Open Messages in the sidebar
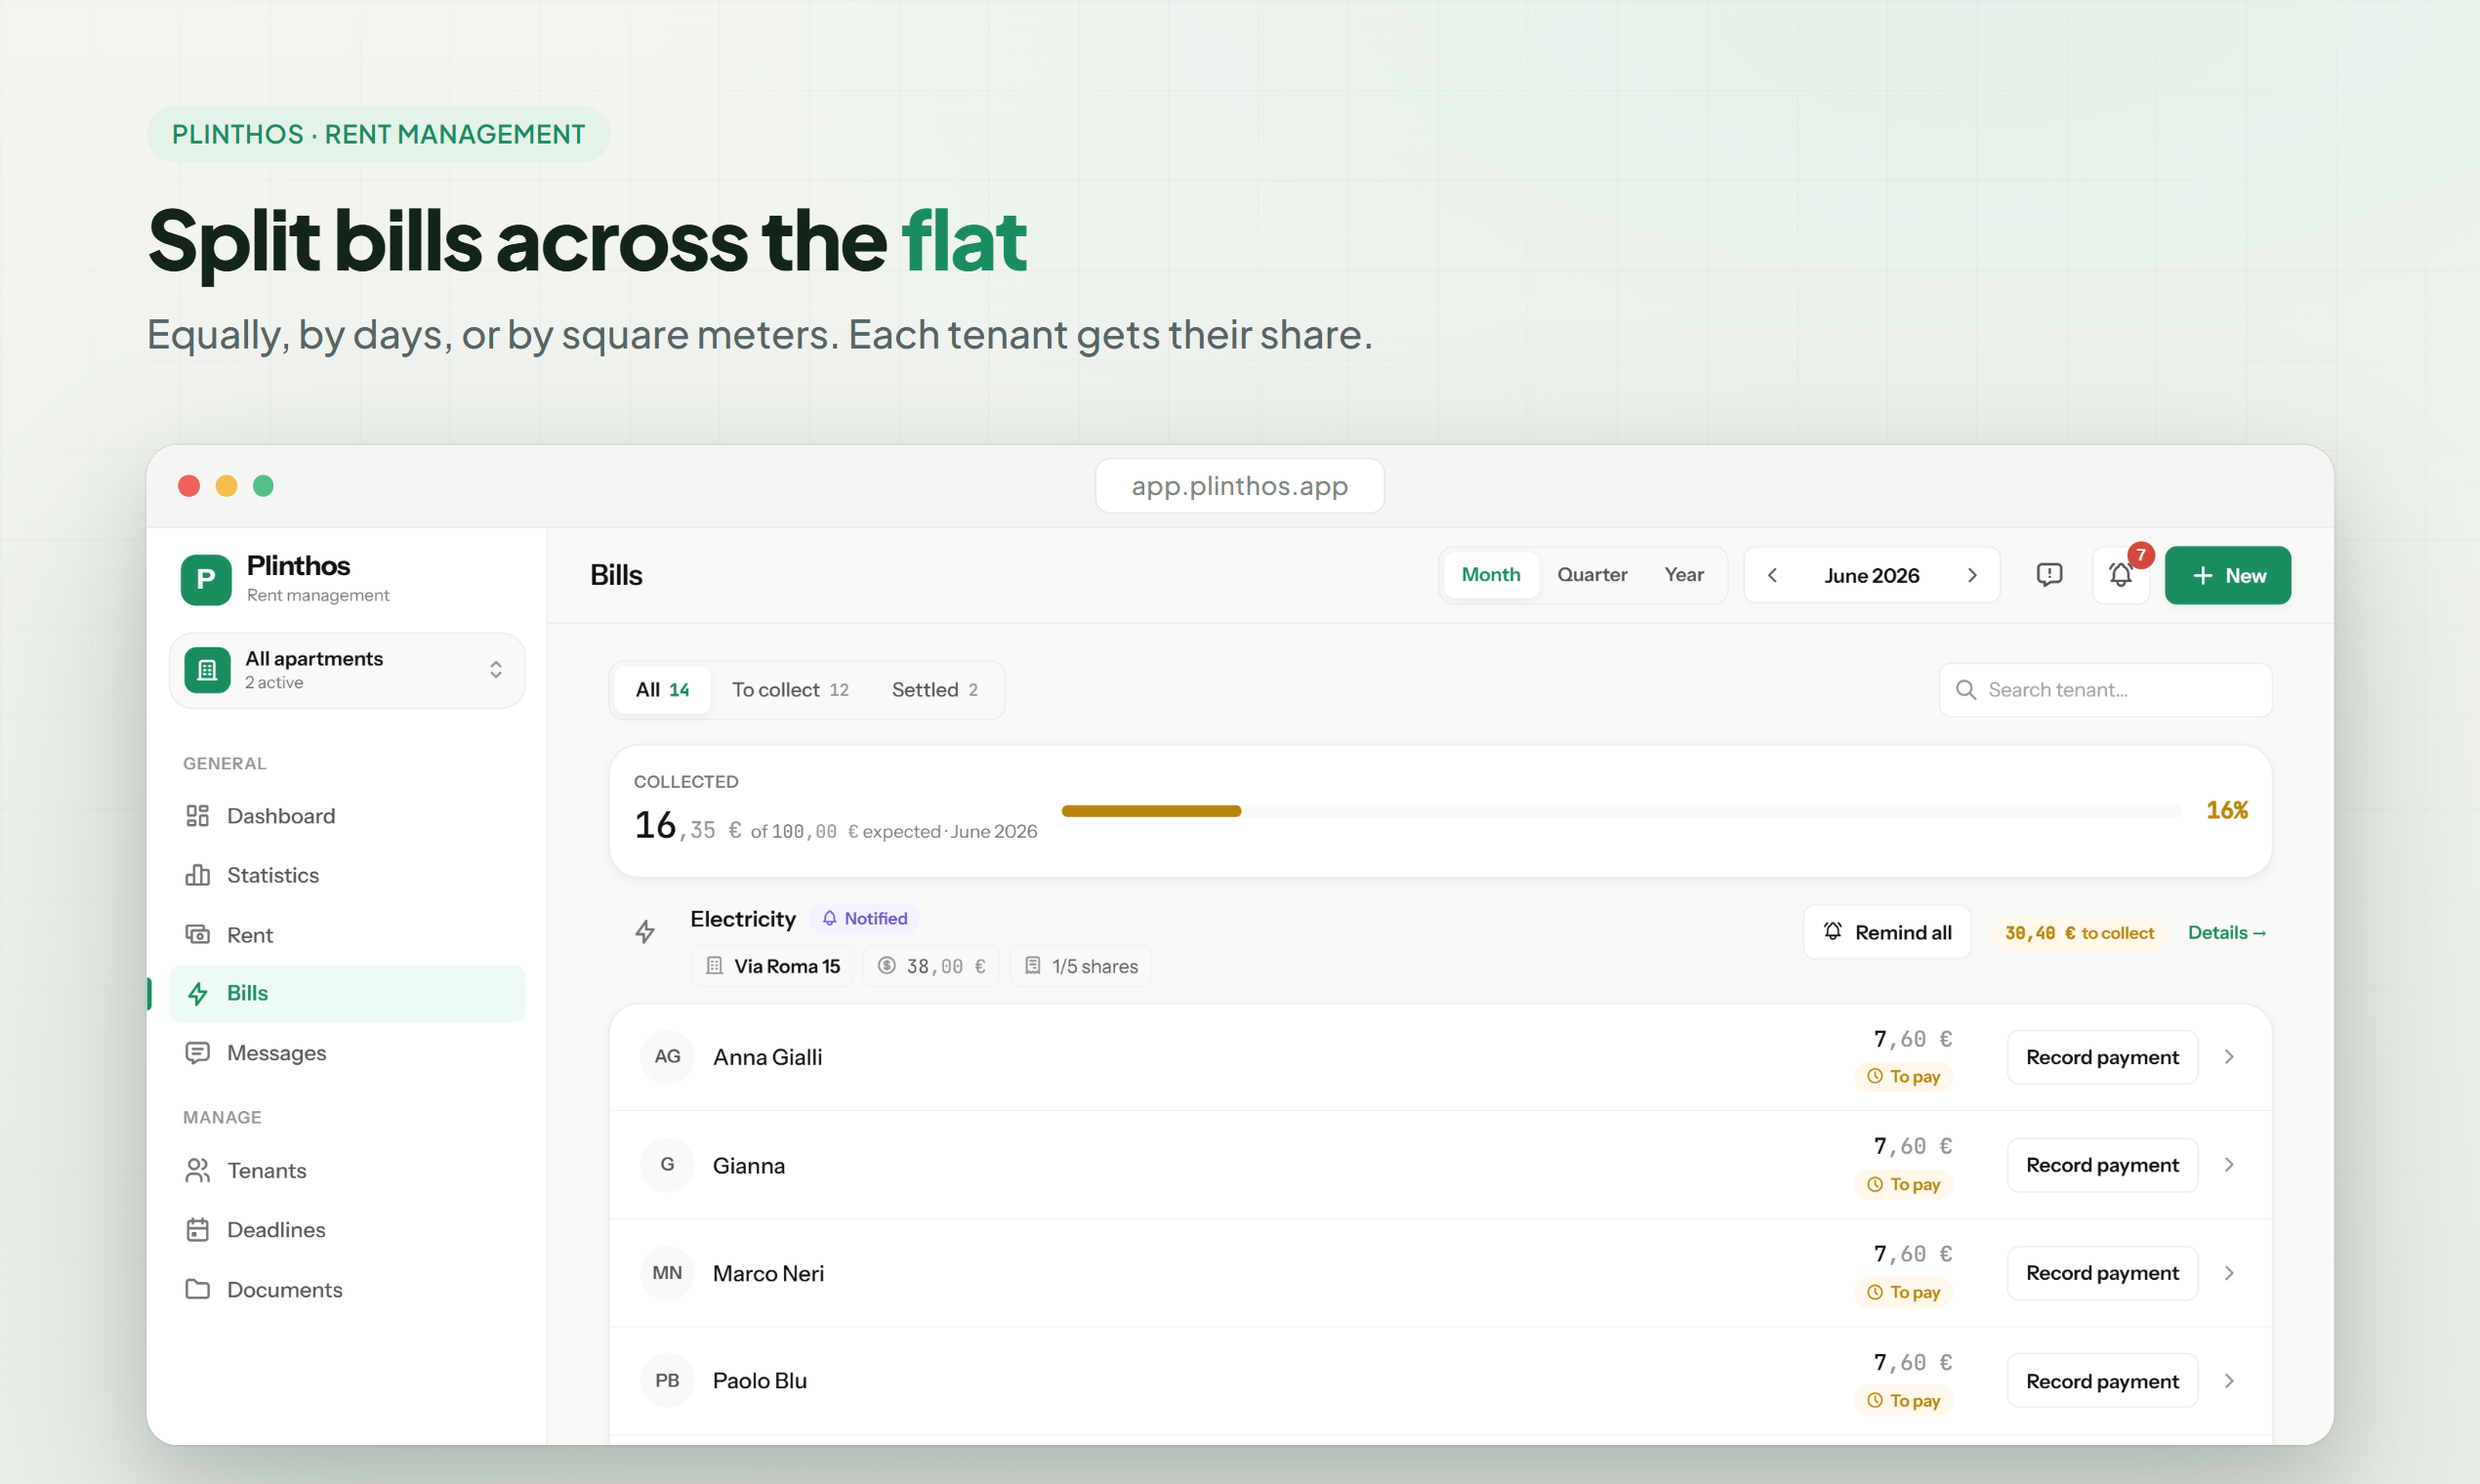This screenshot has width=2480, height=1484. (347, 1053)
